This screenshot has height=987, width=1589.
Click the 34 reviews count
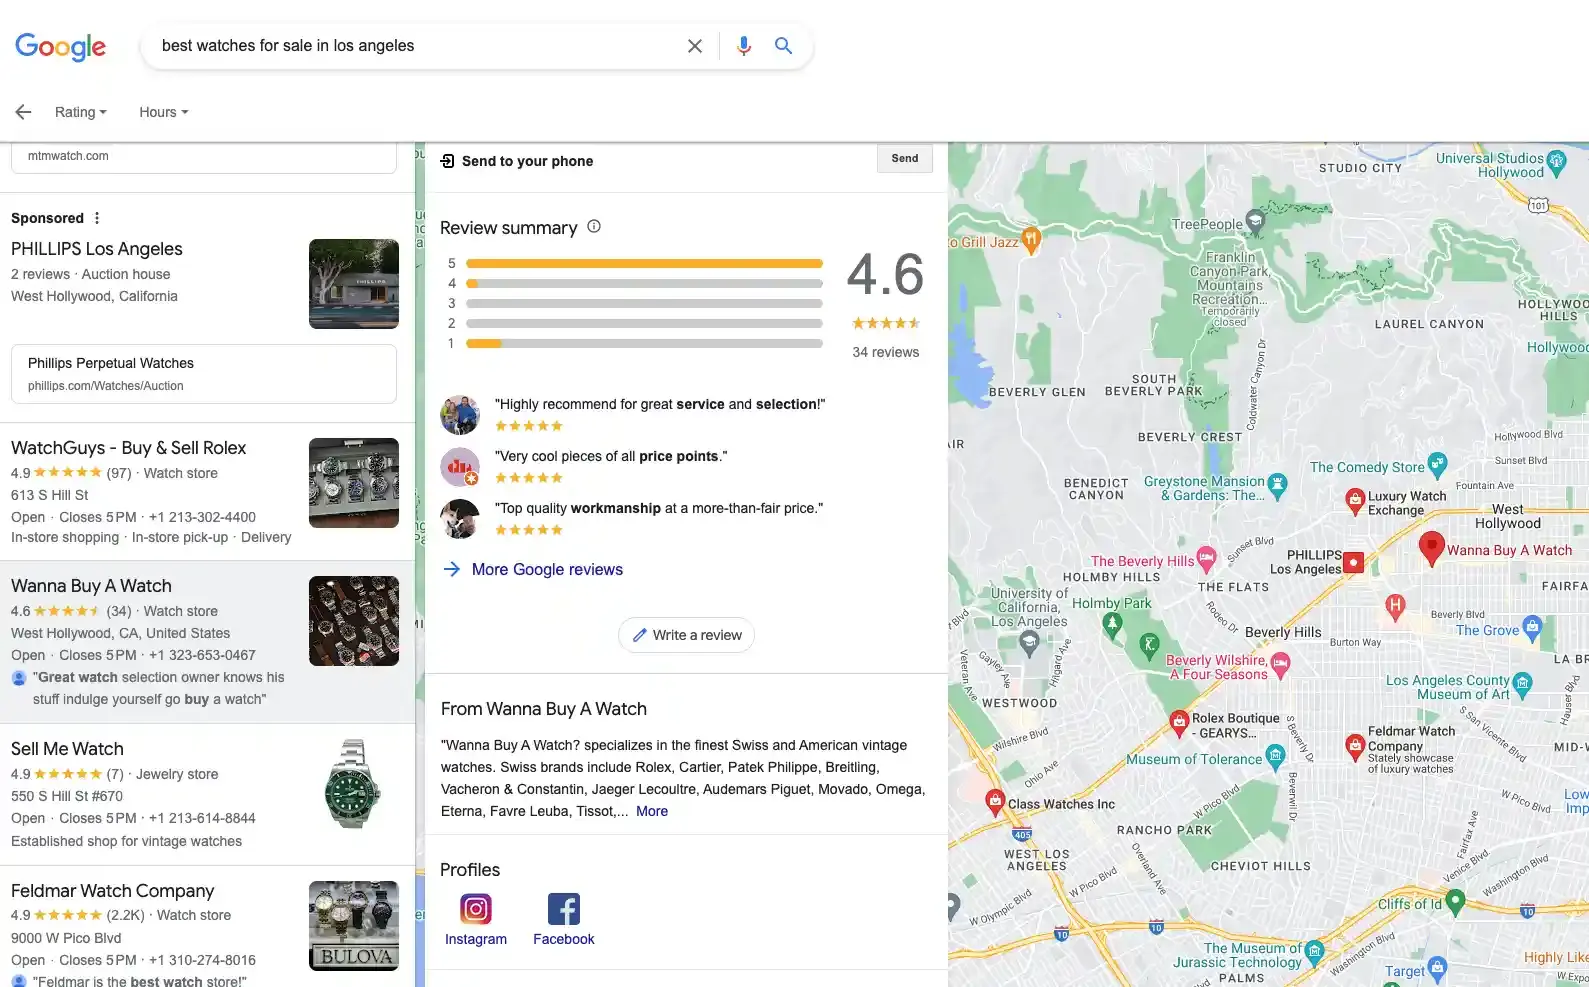click(885, 352)
